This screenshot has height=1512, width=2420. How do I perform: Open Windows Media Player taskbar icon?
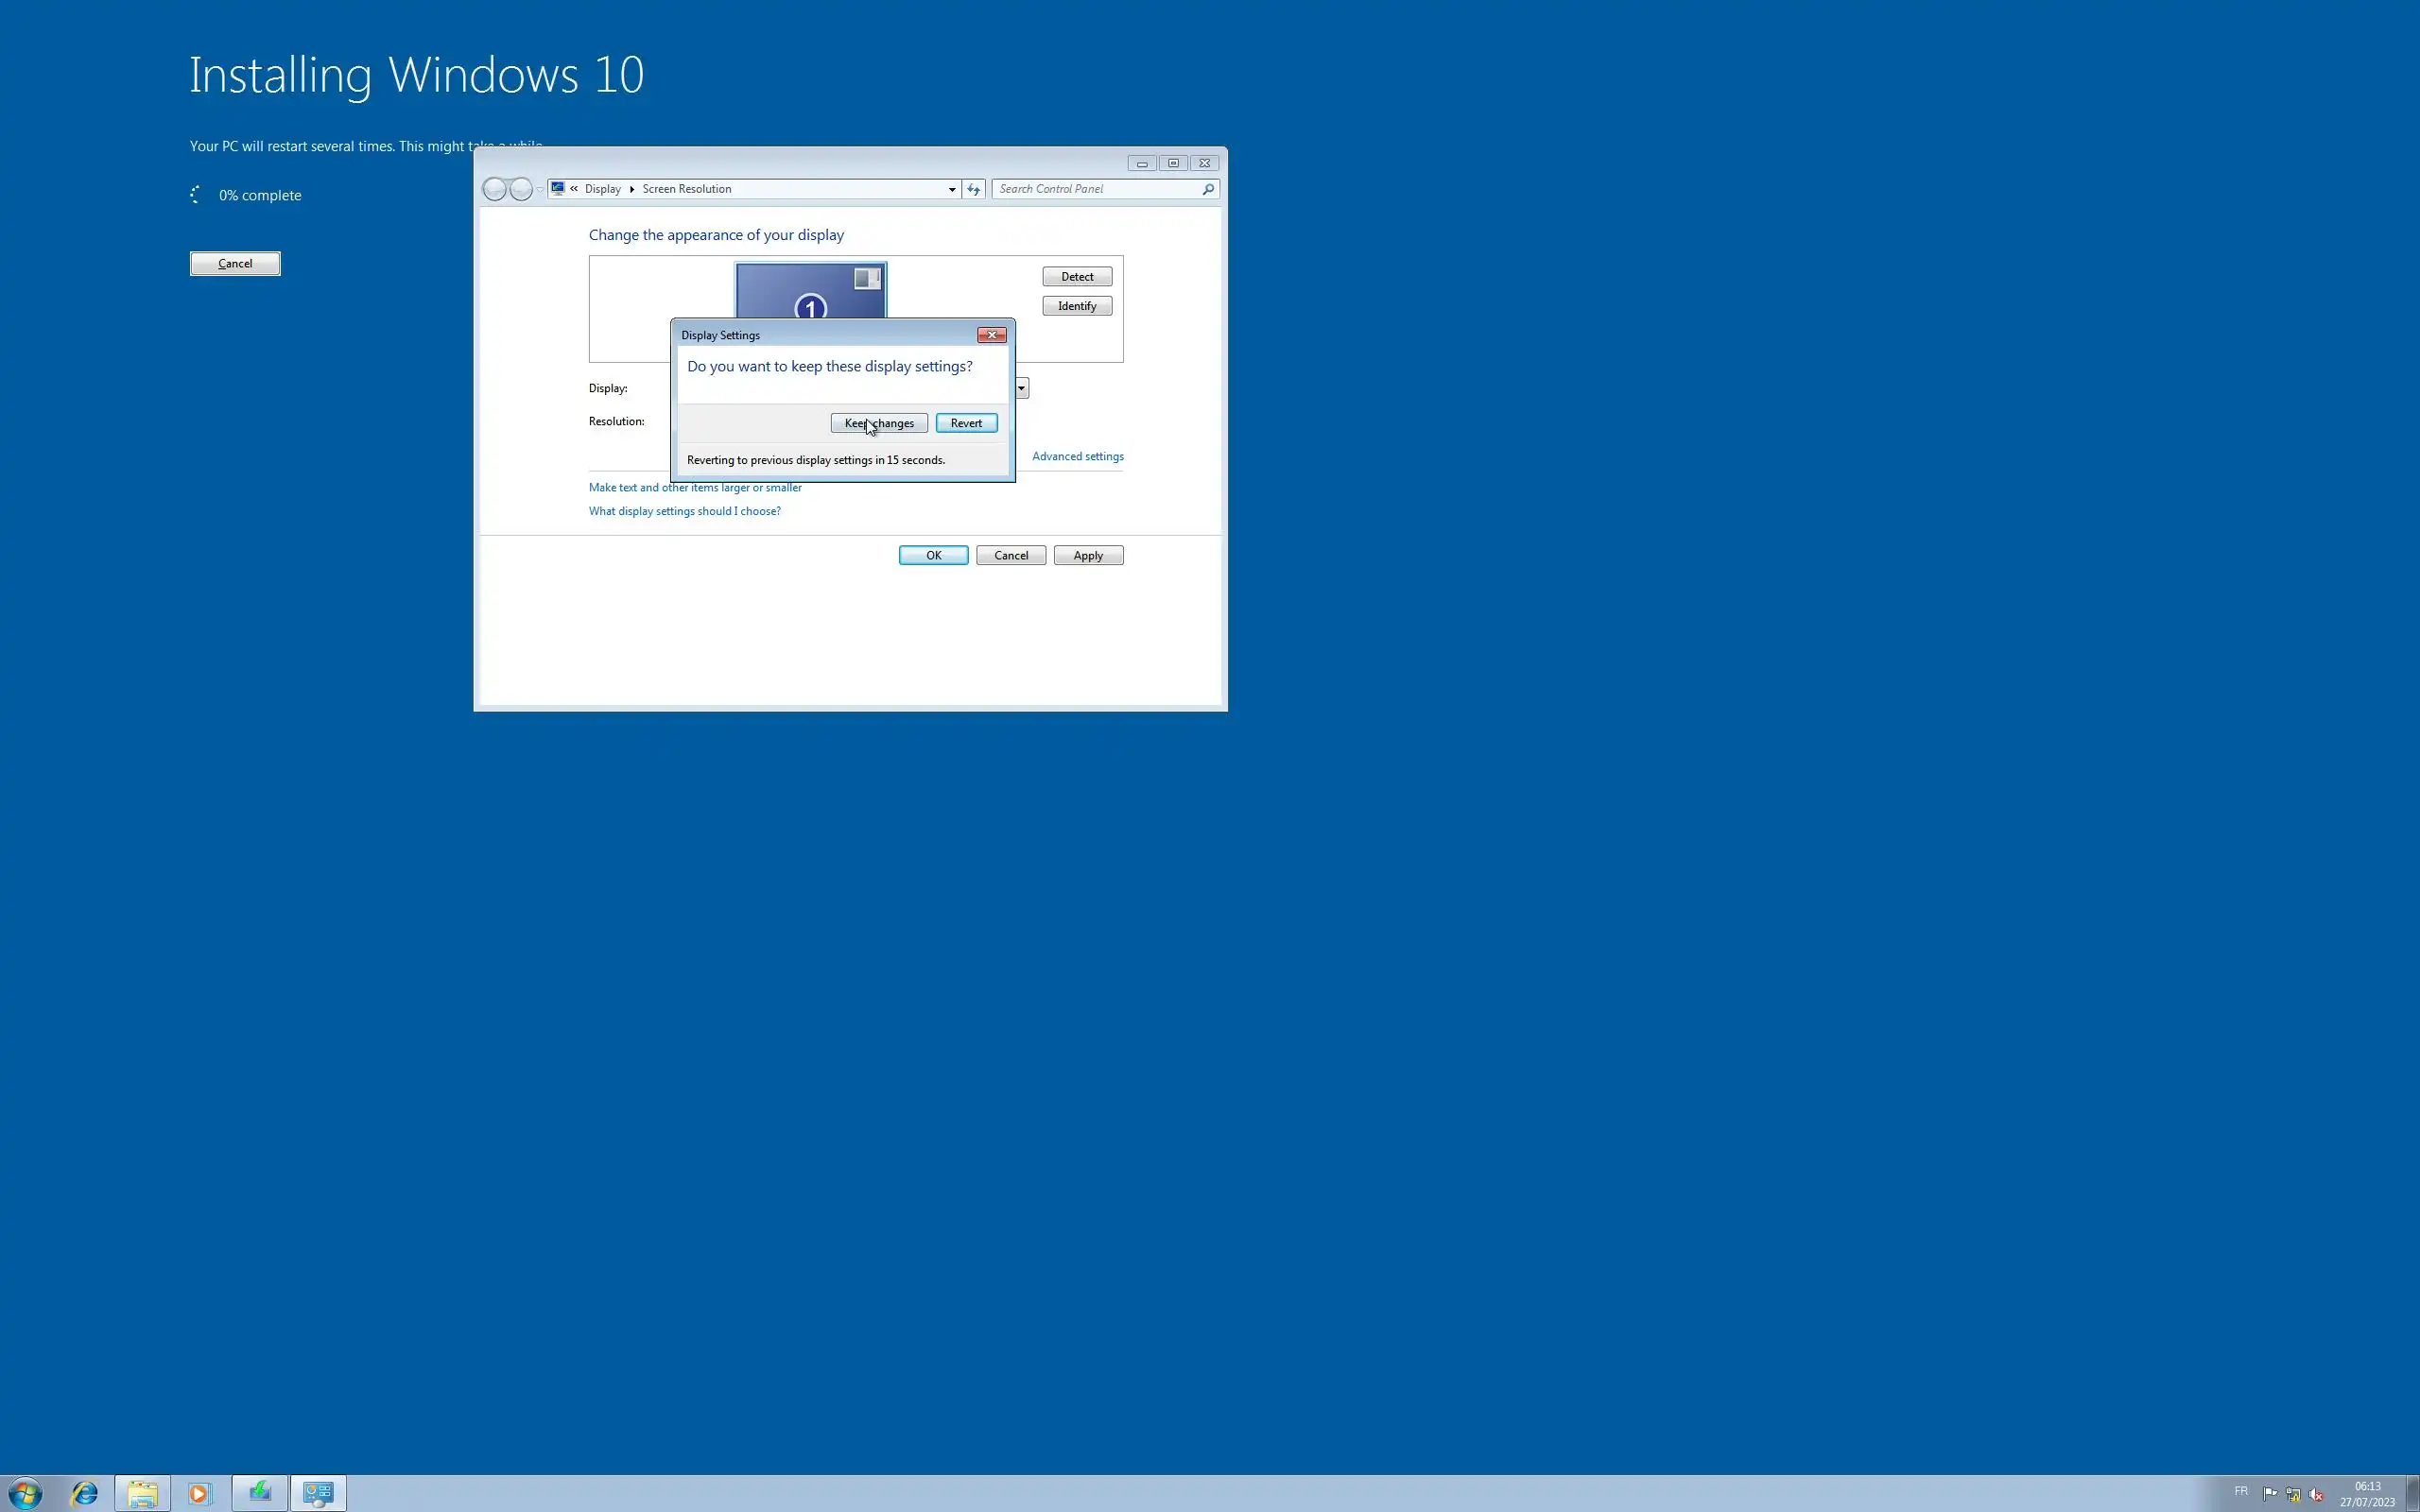199,1493
